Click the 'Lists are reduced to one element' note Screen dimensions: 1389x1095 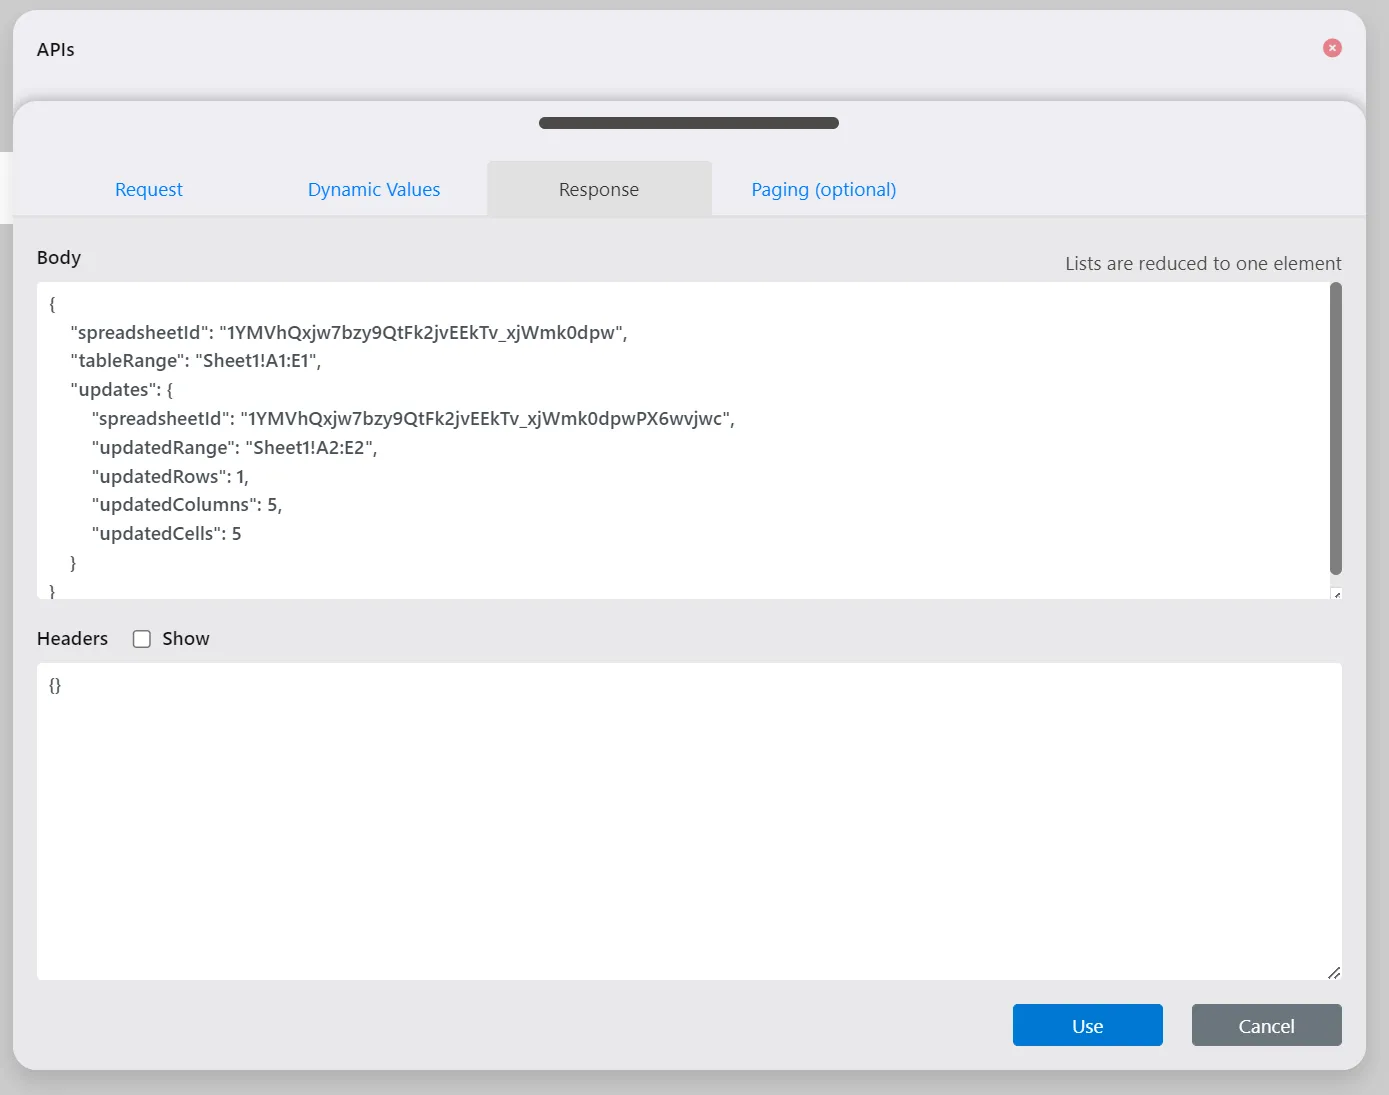[x=1203, y=263]
